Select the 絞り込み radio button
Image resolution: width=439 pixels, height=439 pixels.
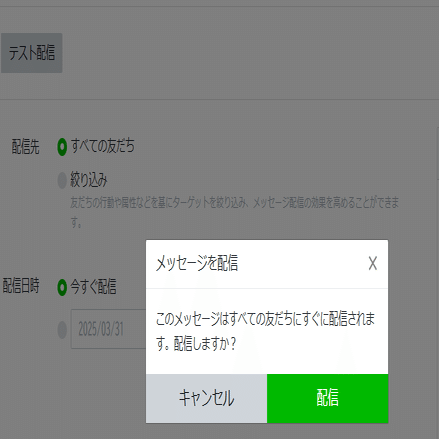tap(62, 180)
